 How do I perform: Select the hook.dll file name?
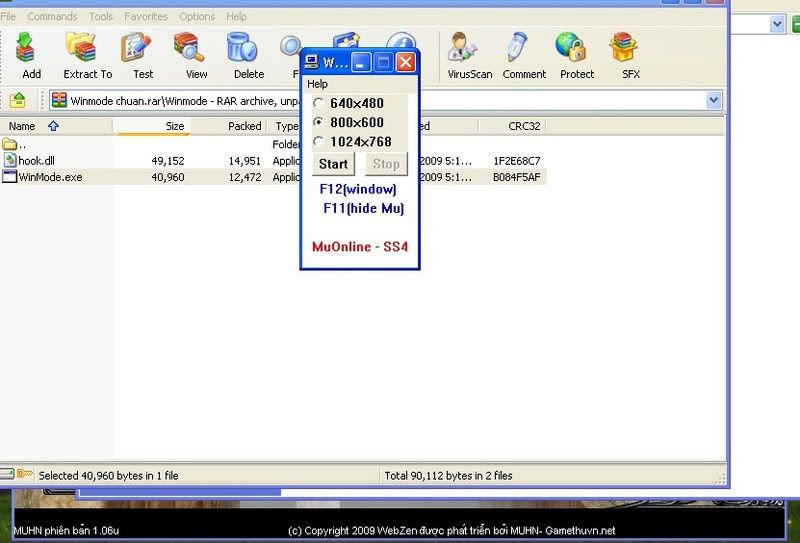tap(36, 160)
